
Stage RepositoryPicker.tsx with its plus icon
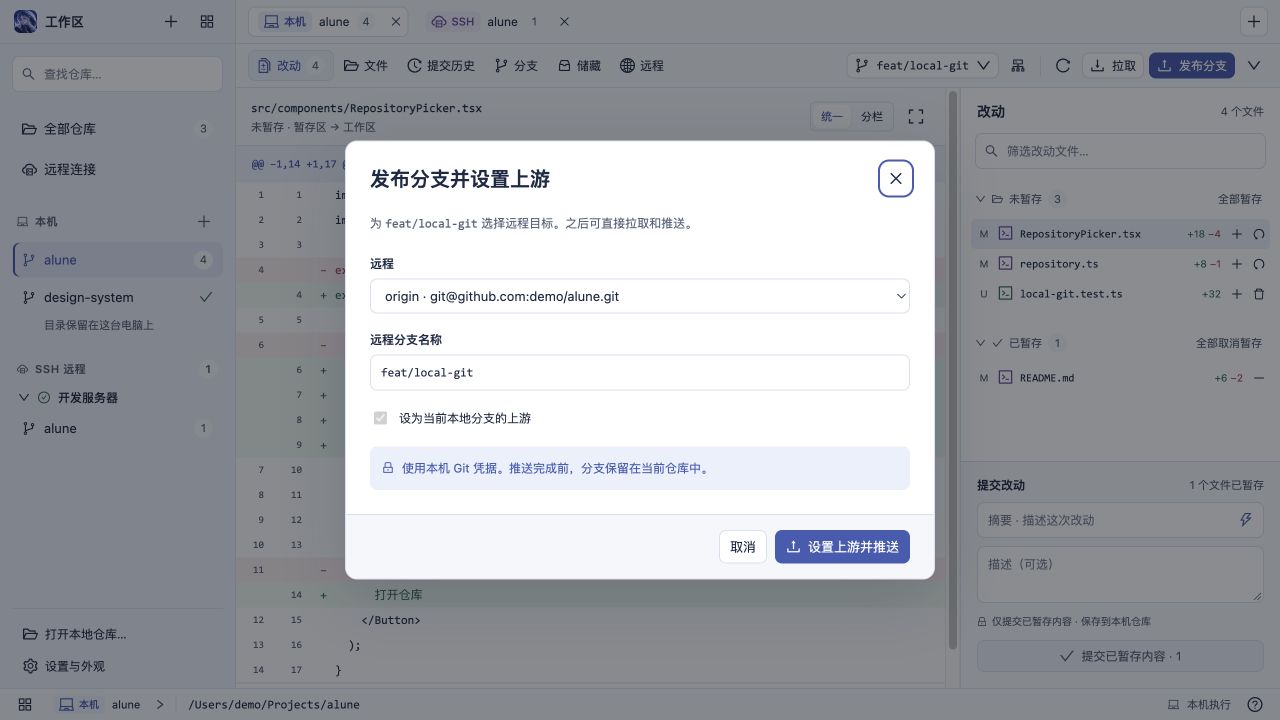point(1237,234)
